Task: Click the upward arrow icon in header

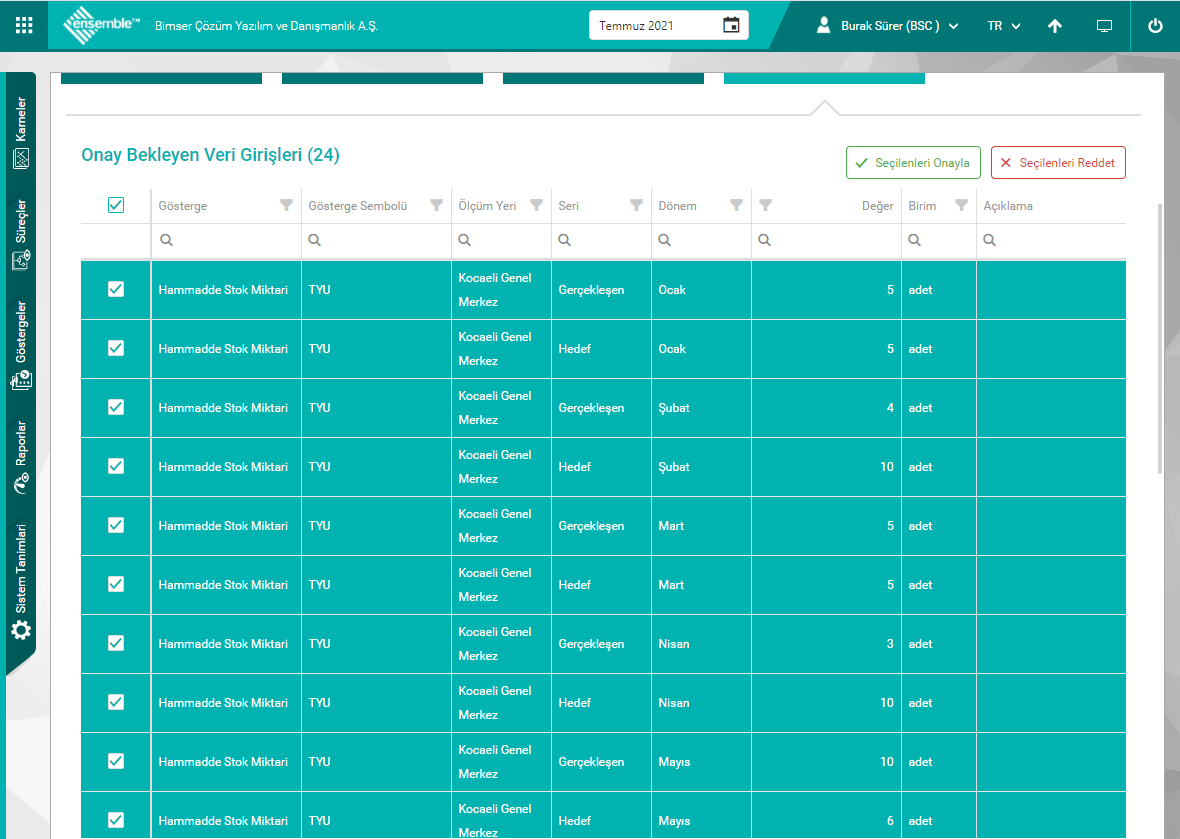Action: click(1055, 26)
